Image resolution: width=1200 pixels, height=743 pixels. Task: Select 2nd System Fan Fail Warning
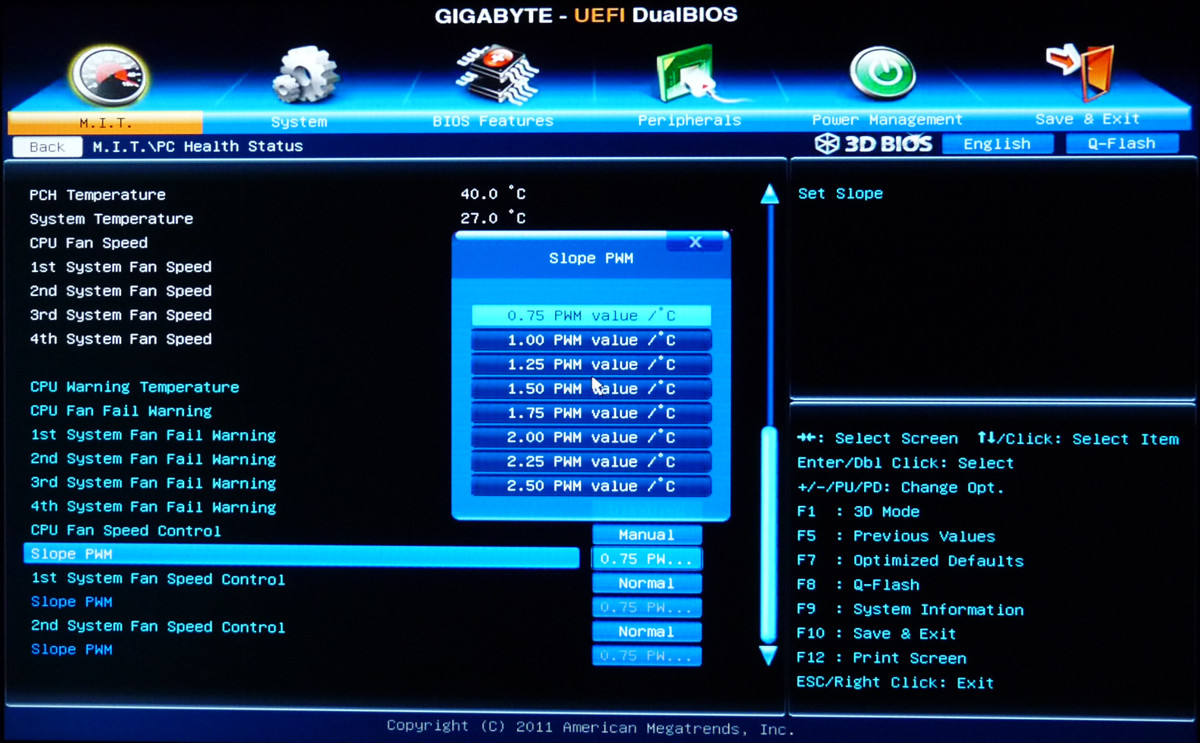[x=153, y=459]
